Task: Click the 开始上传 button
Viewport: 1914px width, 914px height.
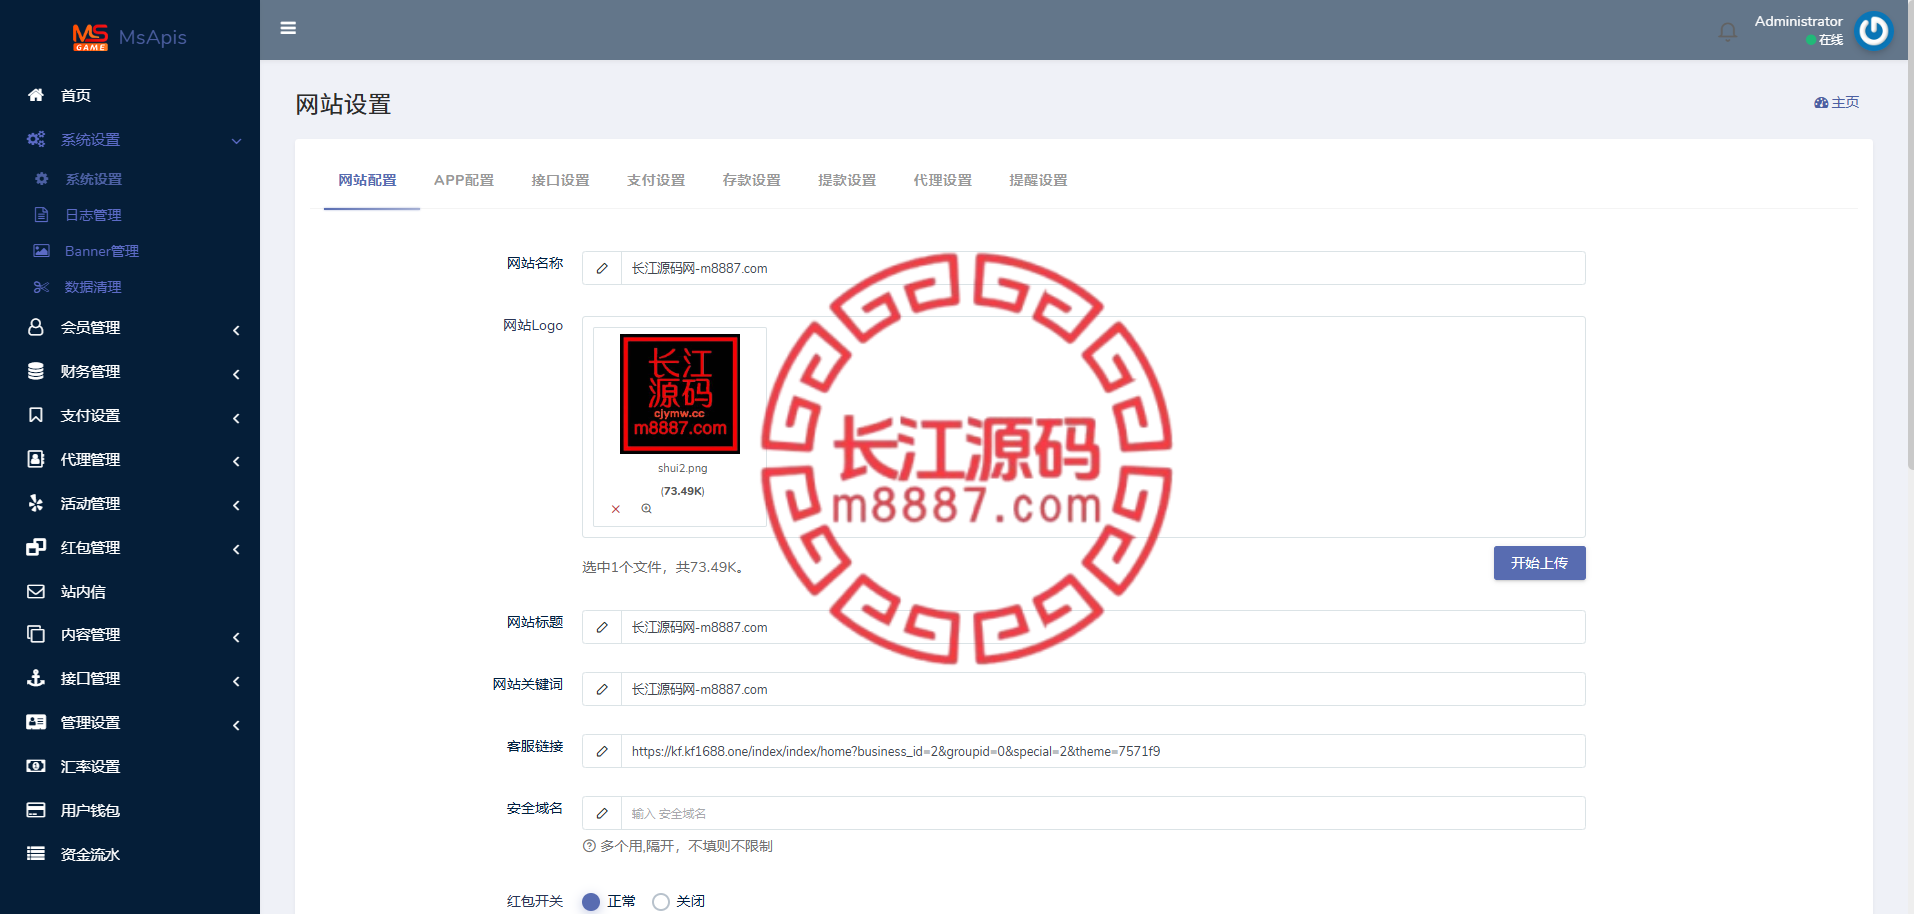Action: [x=1539, y=563]
